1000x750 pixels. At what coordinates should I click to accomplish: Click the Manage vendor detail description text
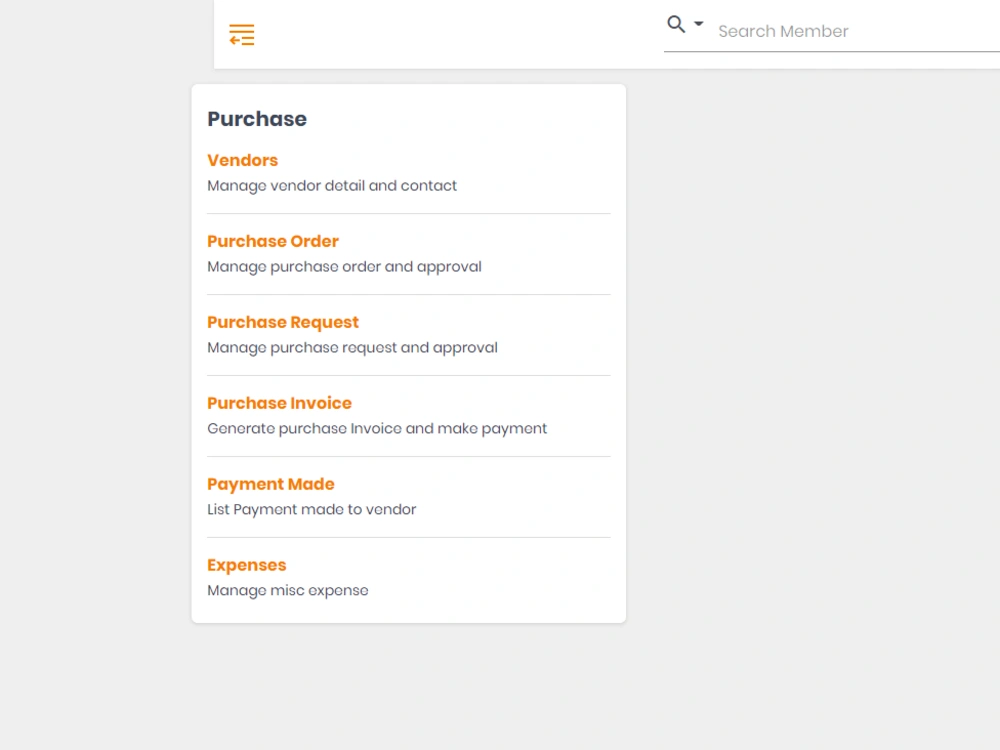click(332, 186)
